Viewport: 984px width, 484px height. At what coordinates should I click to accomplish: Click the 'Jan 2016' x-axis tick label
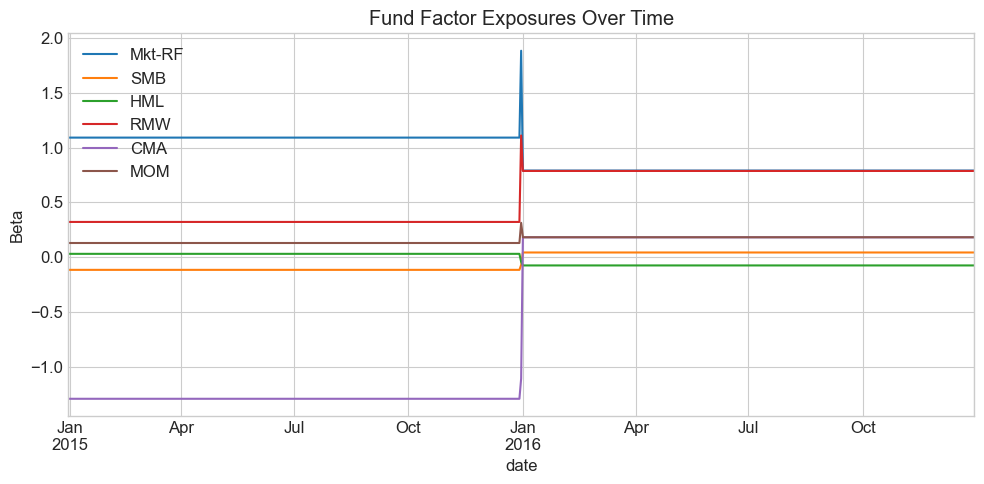pyautogui.click(x=522, y=436)
